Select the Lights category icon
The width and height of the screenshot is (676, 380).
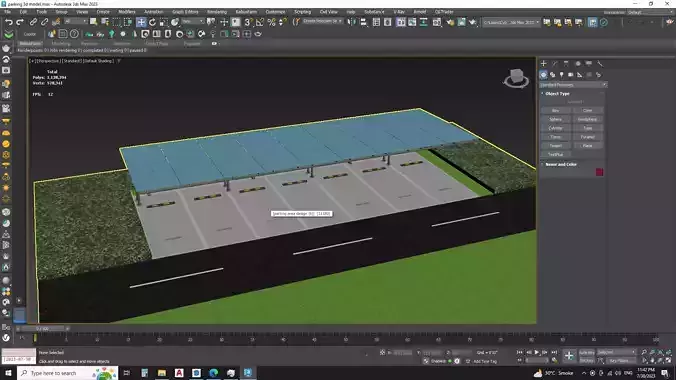[x=561, y=75]
